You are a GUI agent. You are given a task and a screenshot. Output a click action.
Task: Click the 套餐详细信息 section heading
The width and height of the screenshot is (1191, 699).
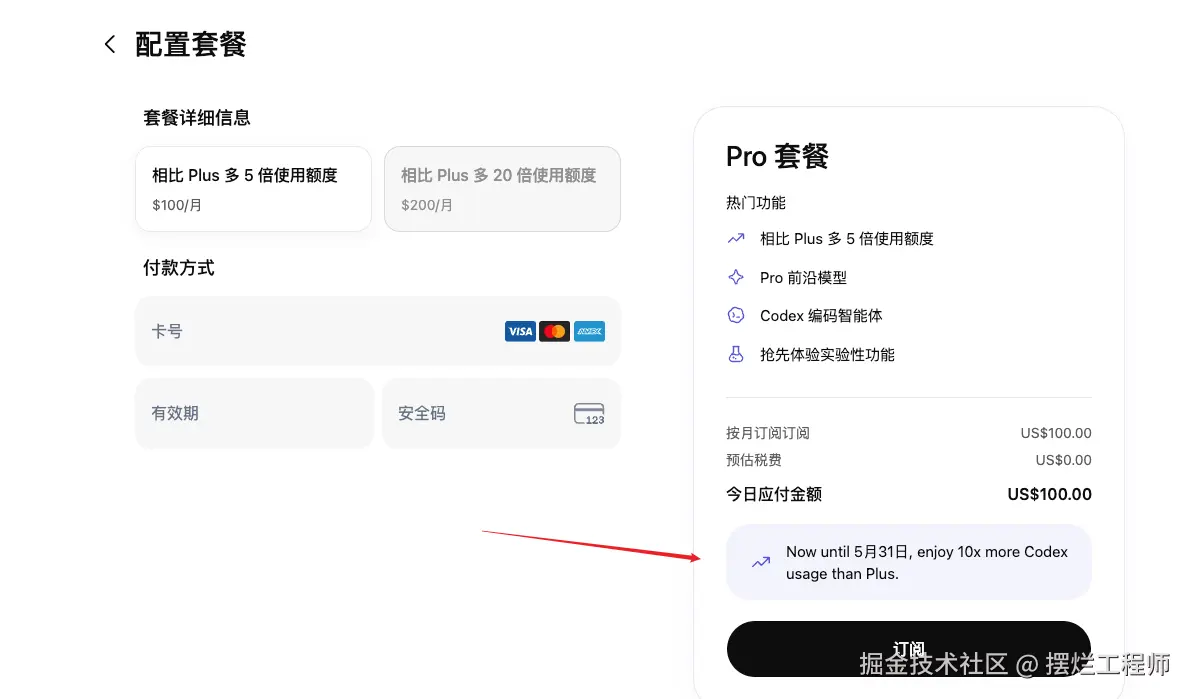point(197,118)
